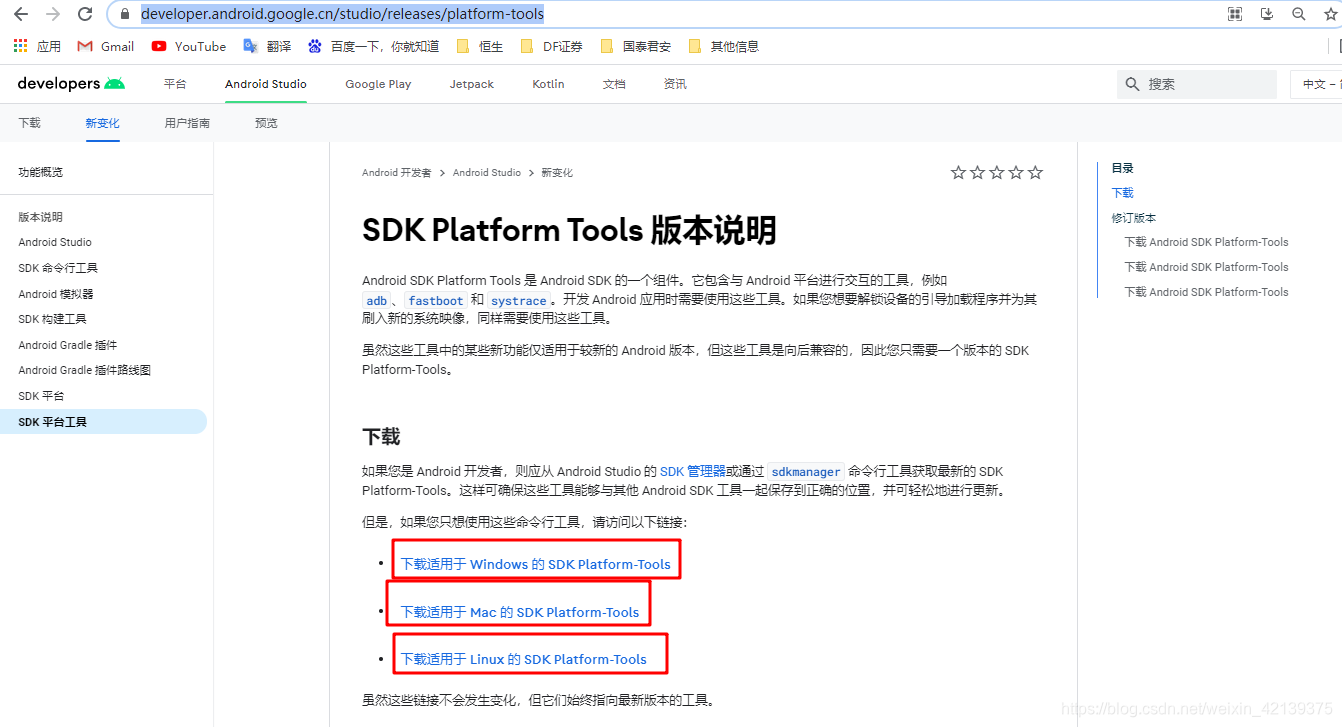The height and width of the screenshot is (727, 1342).
Task: Open Android Gradle 插件路线图 in the sidebar
Action: pyautogui.click(x=85, y=370)
